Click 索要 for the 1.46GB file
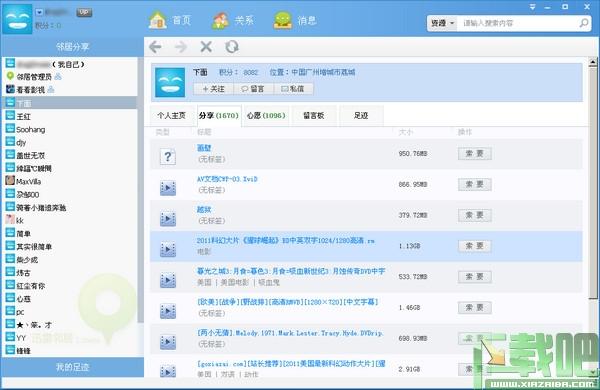The width and height of the screenshot is (600, 390). click(x=474, y=307)
